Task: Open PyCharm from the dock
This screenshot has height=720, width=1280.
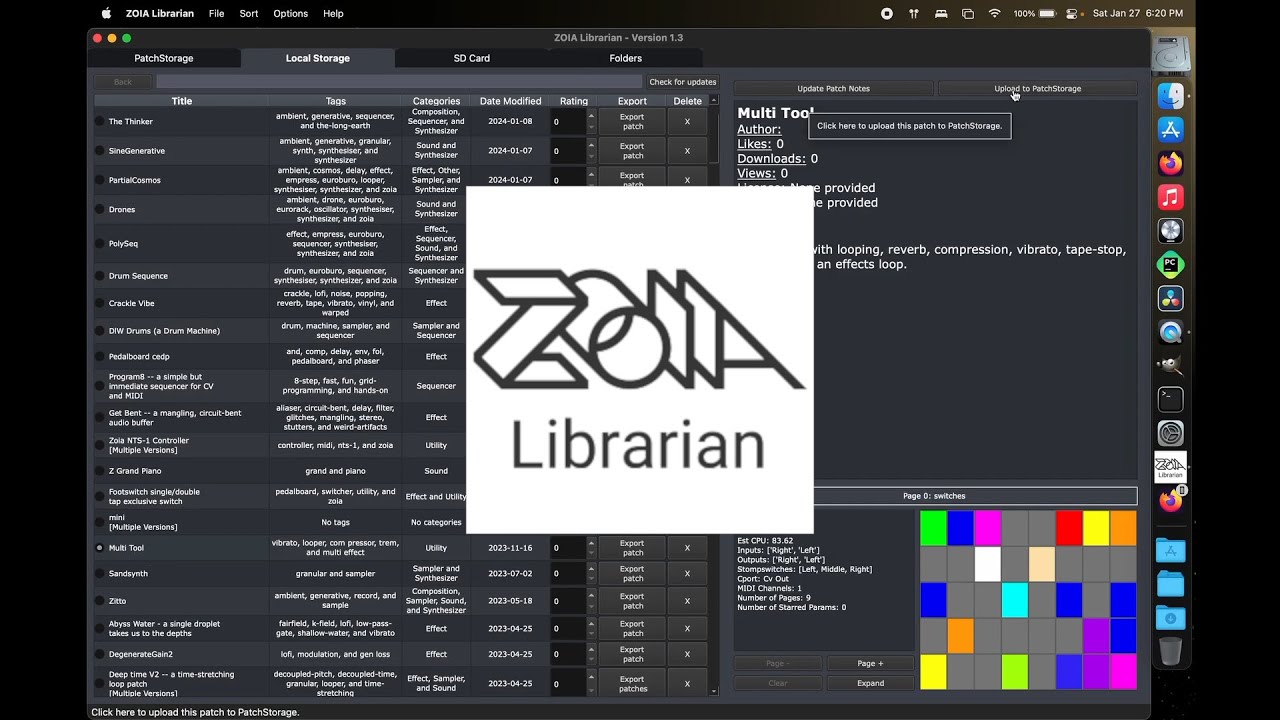Action: click(1170, 265)
